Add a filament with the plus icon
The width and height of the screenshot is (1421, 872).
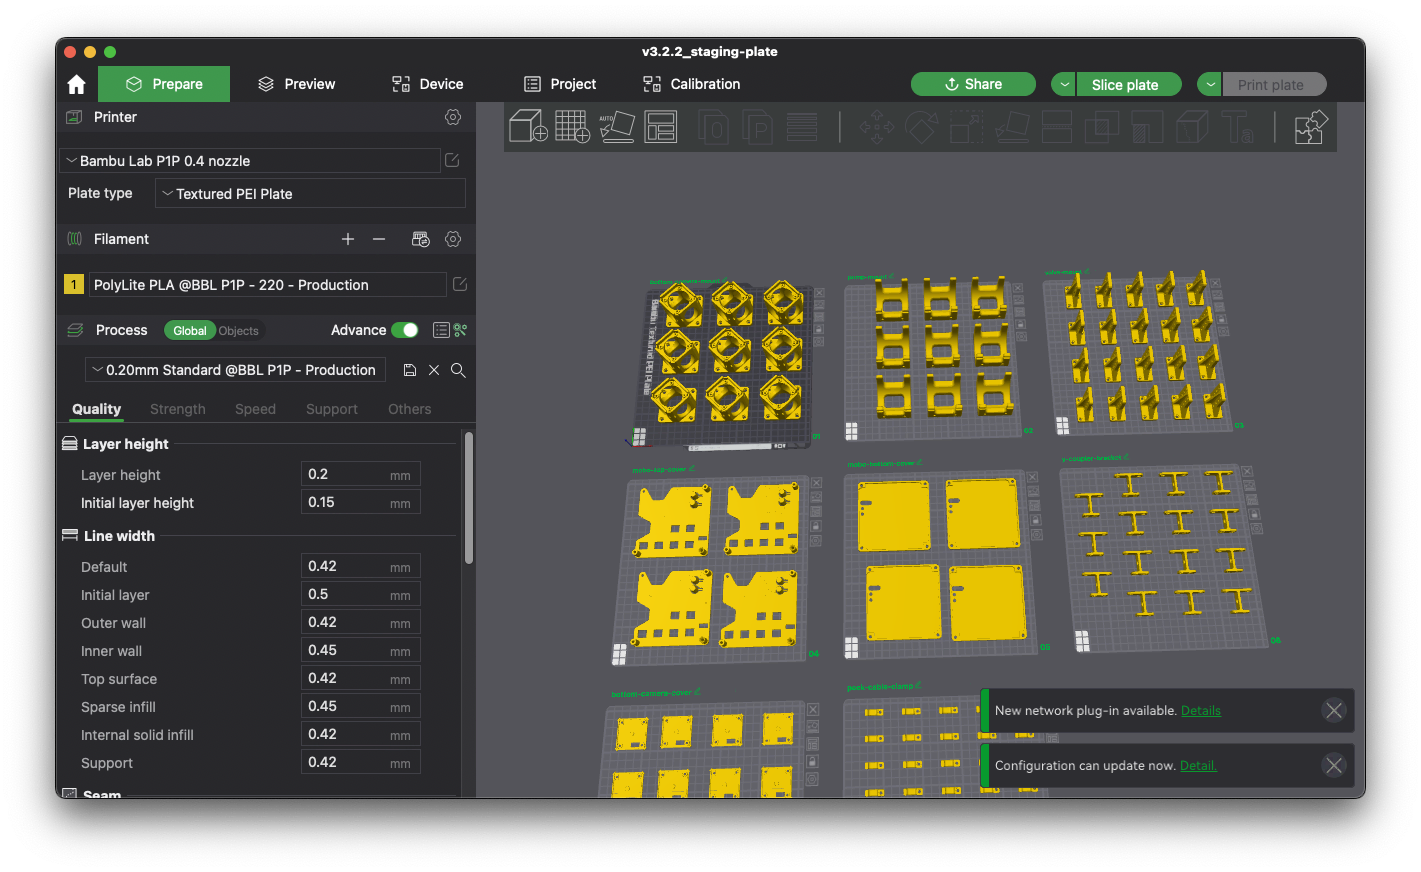tap(348, 239)
